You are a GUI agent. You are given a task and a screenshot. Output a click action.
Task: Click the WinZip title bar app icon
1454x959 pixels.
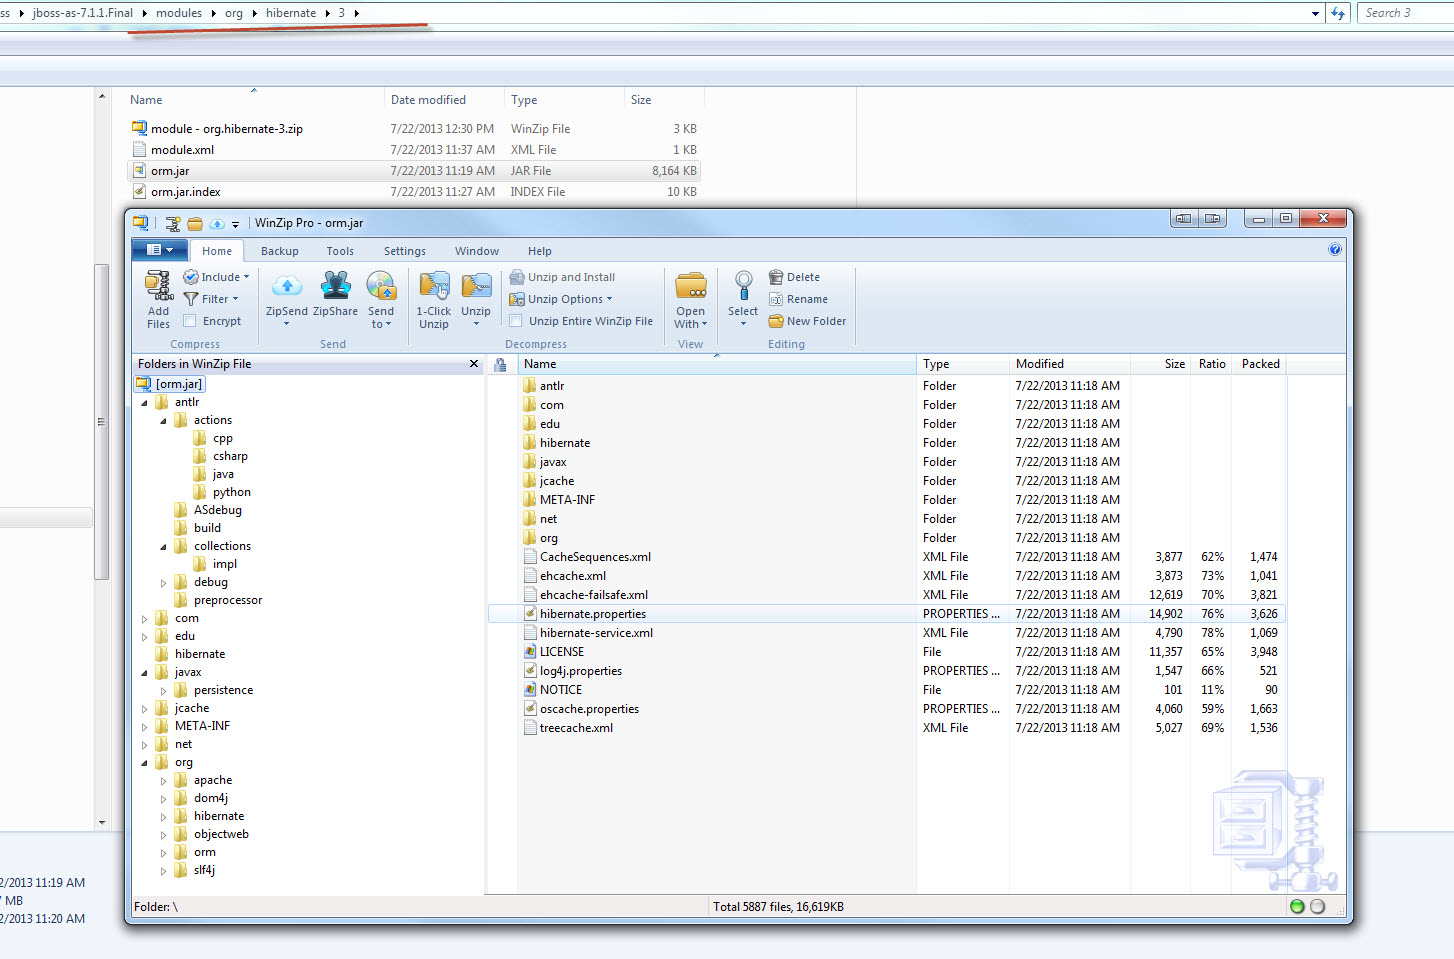141,223
